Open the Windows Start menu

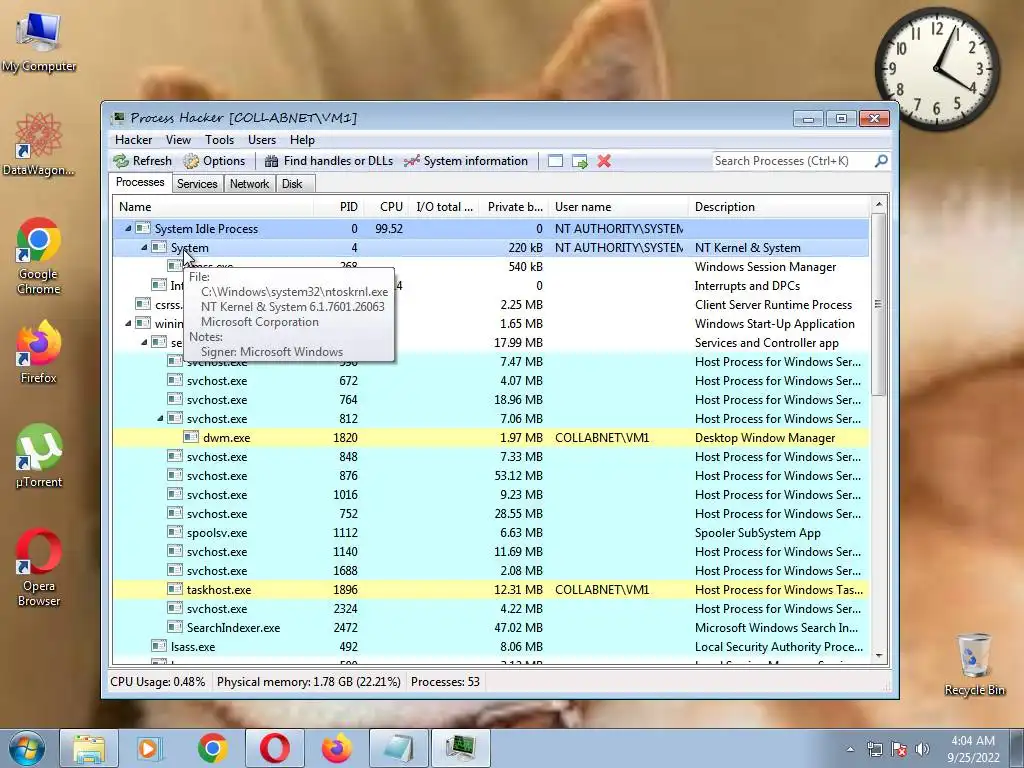click(x=26, y=748)
